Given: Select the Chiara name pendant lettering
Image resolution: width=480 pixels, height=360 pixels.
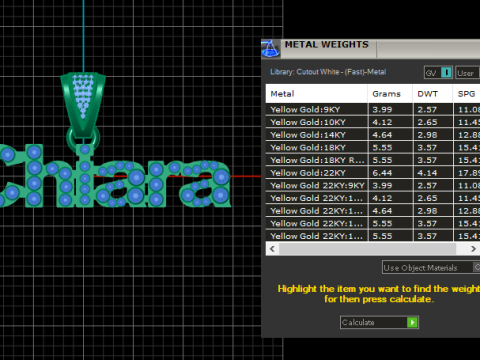Looking at the screenshot, I should (115, 177).
